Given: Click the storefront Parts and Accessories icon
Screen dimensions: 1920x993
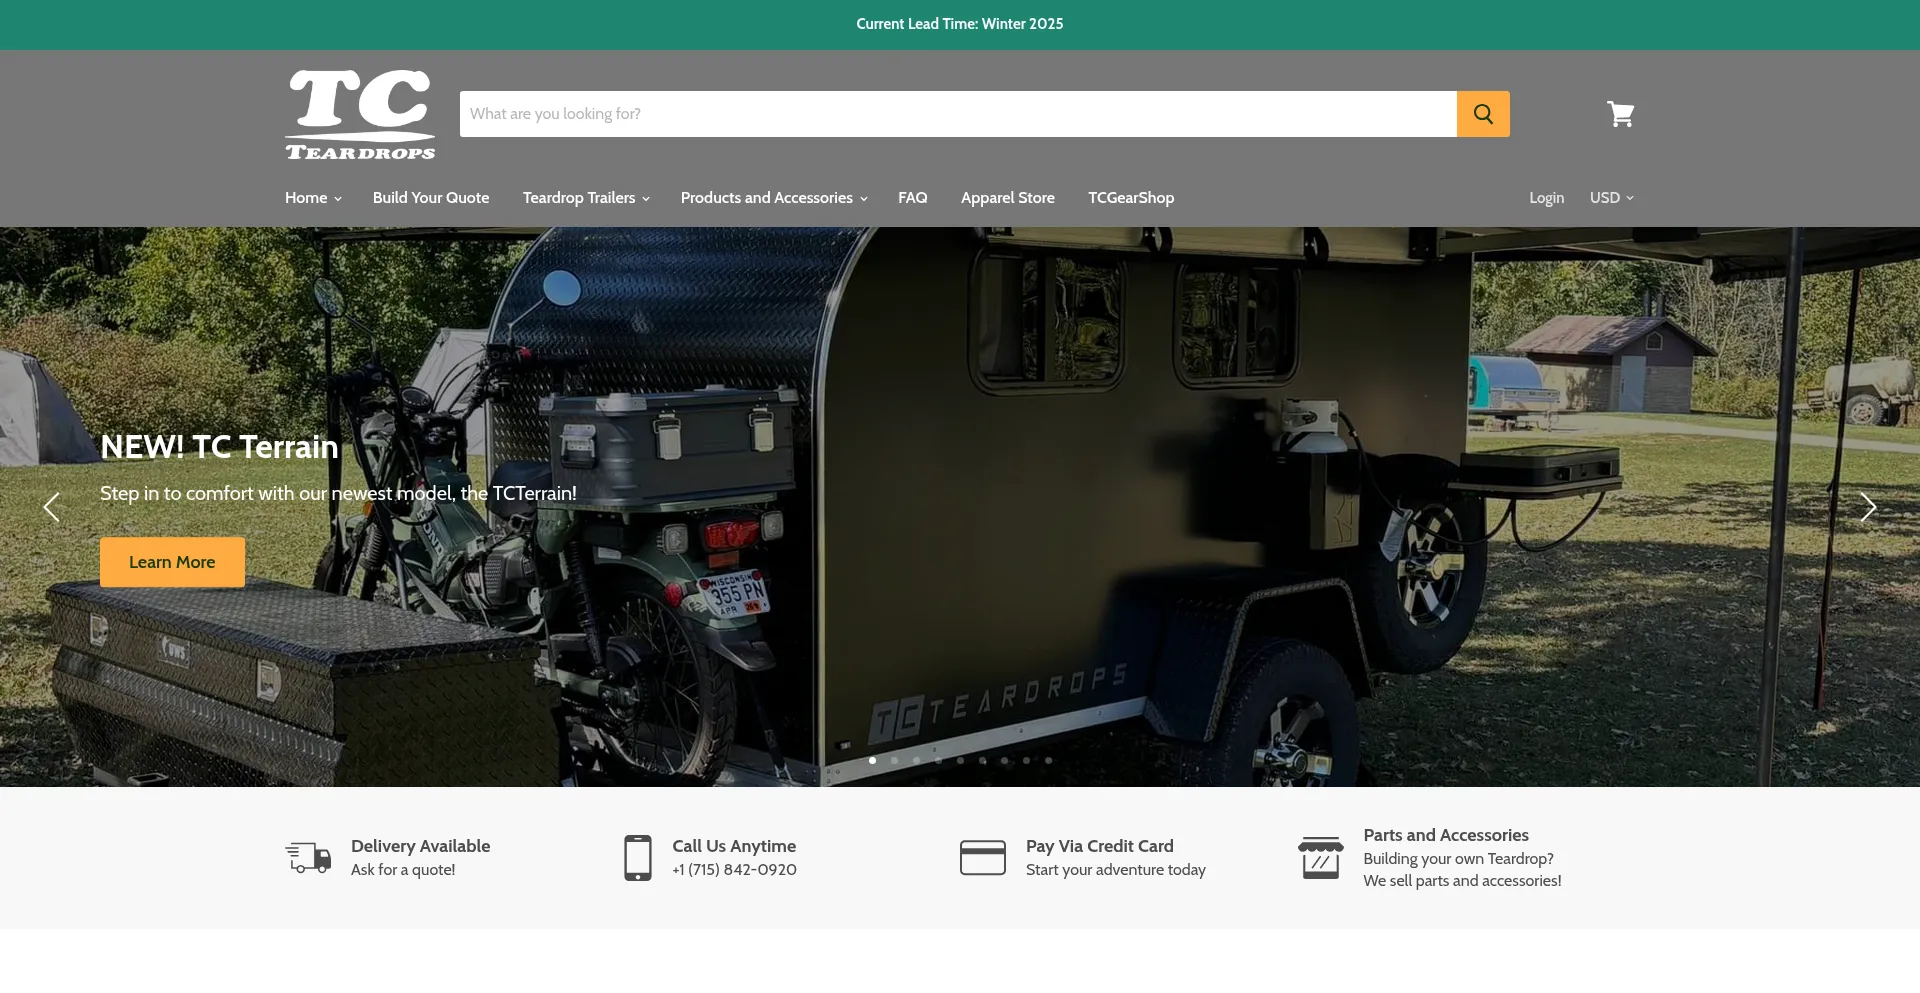Looking at the screenshot, I should 1320,858.
